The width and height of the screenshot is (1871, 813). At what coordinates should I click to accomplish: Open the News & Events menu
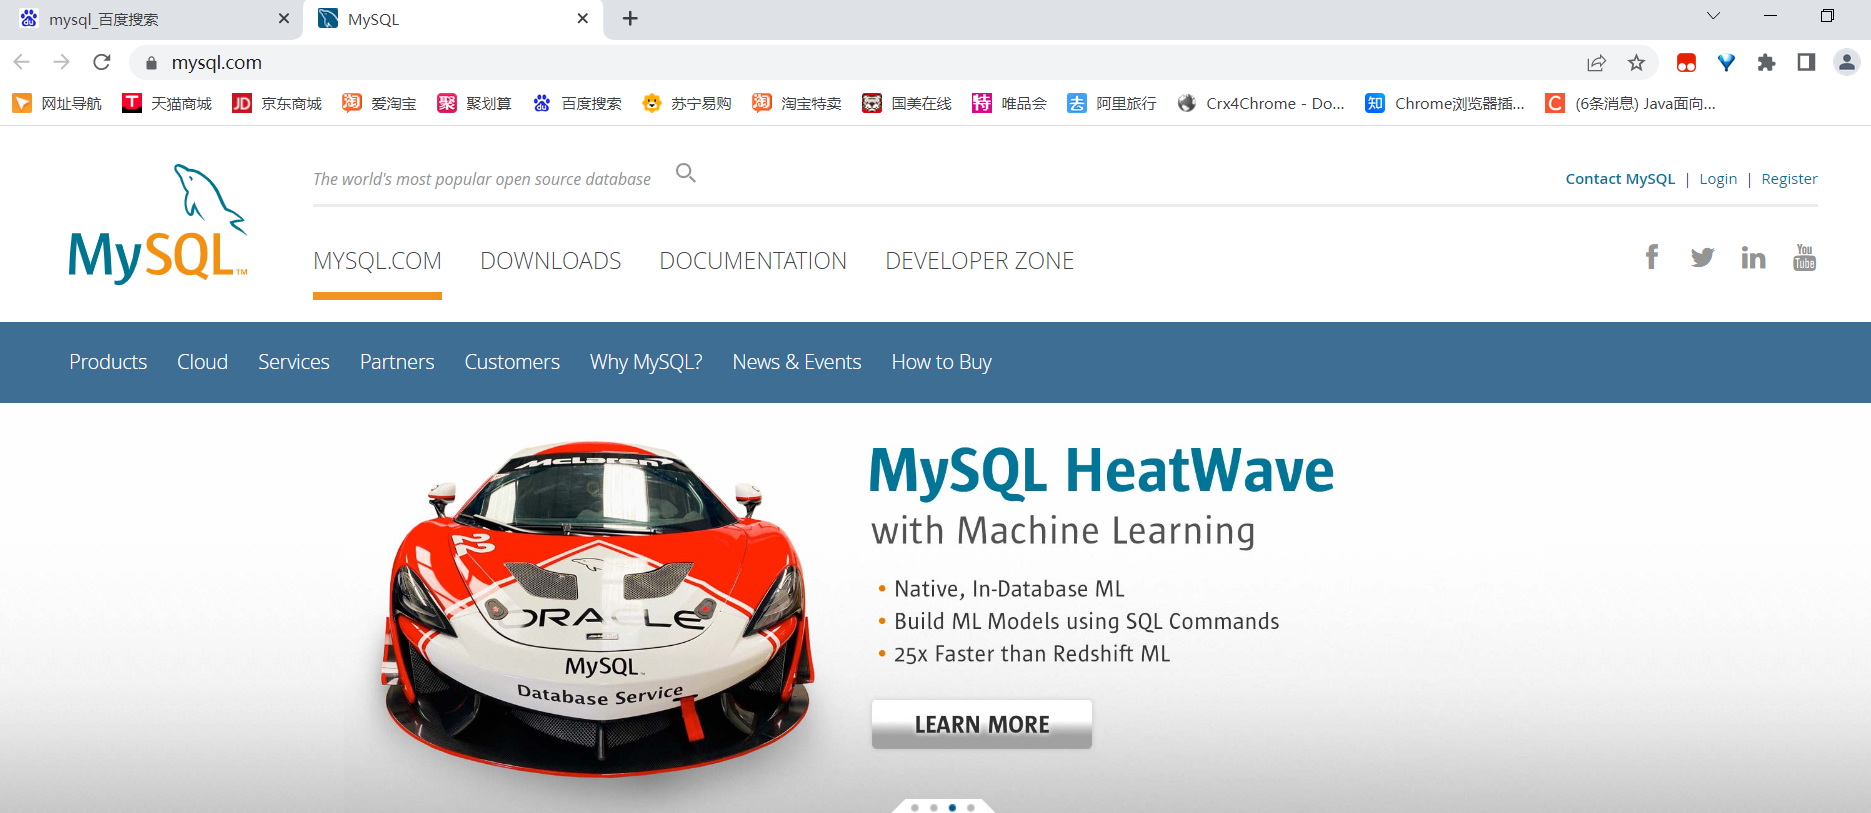pyautogui.click(x=797, y=362)
